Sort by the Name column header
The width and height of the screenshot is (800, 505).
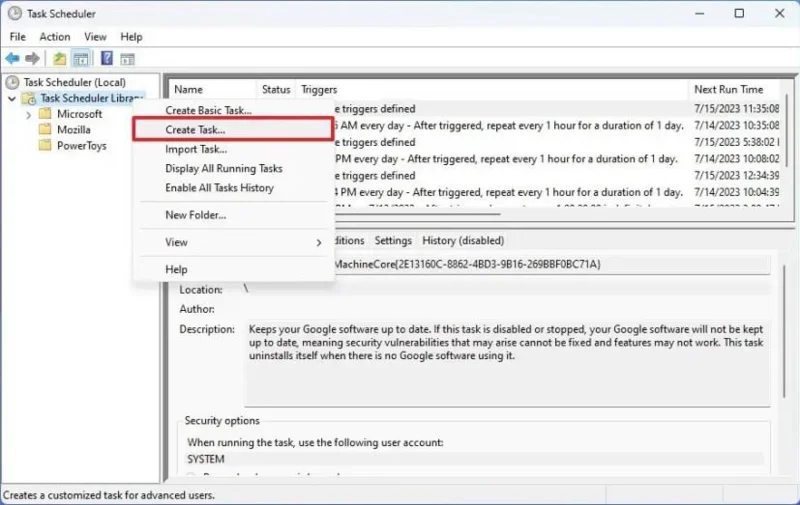coord(213,89)
